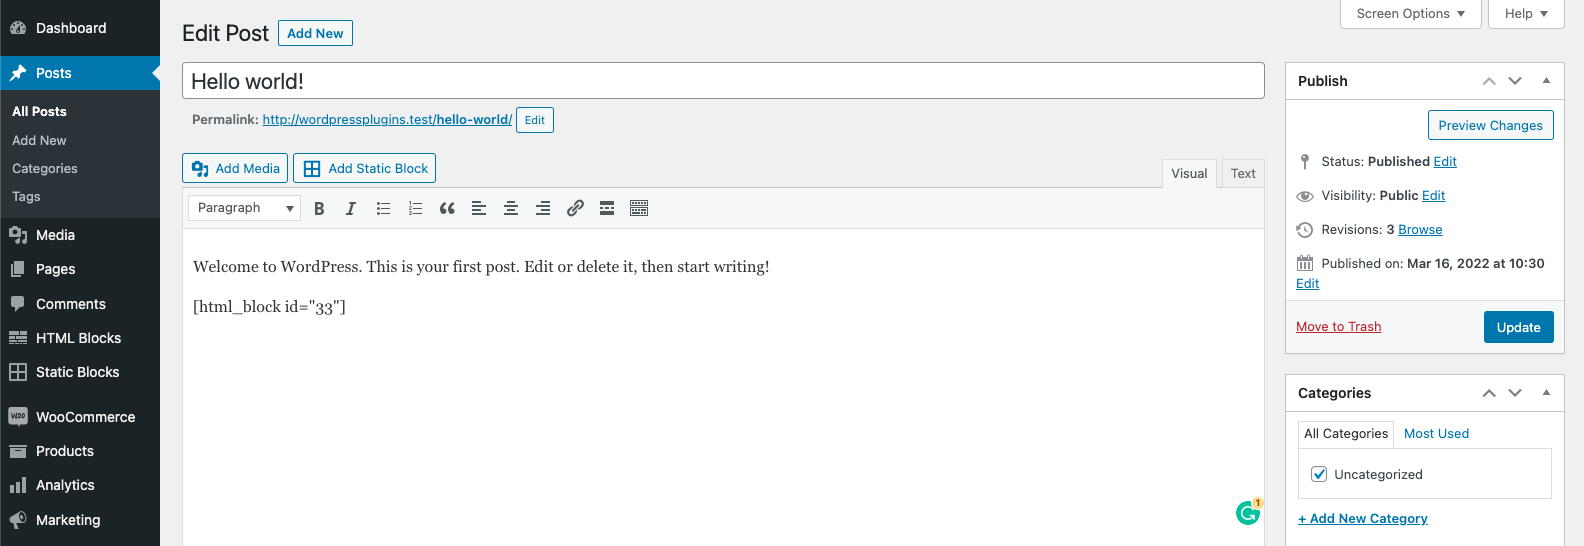This screenshot has height=546, width=1584.
Task: Edit the published date
Action: pos(1307,283)
